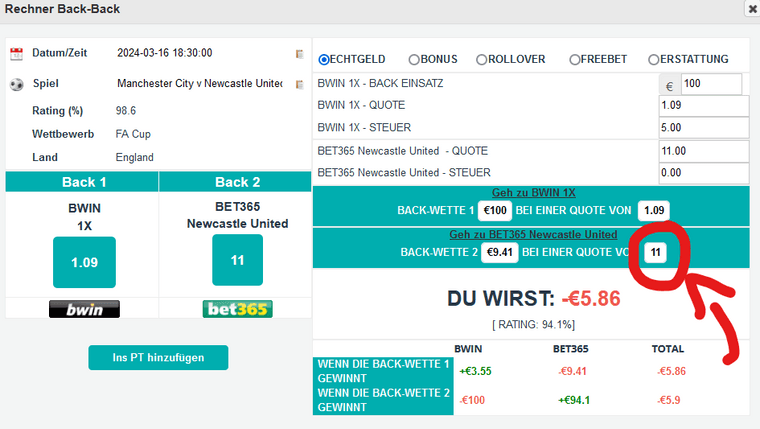Image resolution: width=760 pixels, height=429 pixels.
Task: Edit the BWIN 1X Steuer field
Action: (704, 127)
